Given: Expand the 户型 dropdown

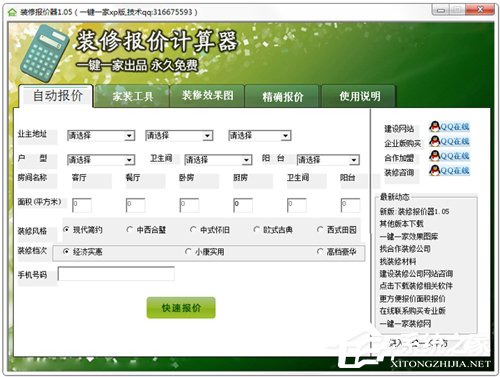Looking at the screenshot, I should pos(101,160).
